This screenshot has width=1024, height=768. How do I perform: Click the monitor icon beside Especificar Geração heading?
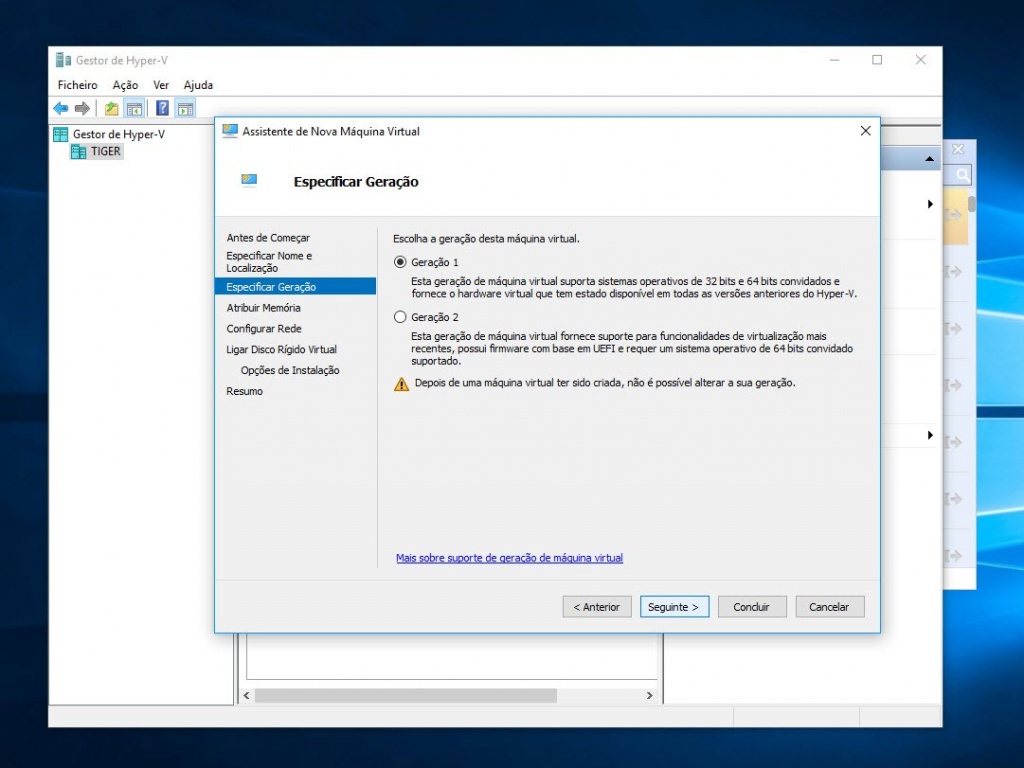tap(247, 181)
